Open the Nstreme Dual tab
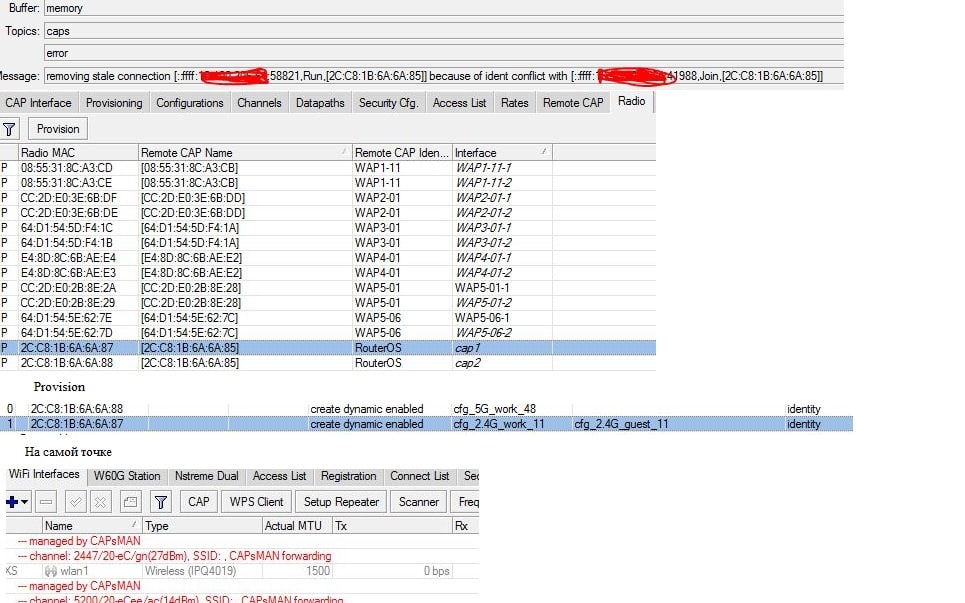Screen dimensions: 965x603 [206, 476]
